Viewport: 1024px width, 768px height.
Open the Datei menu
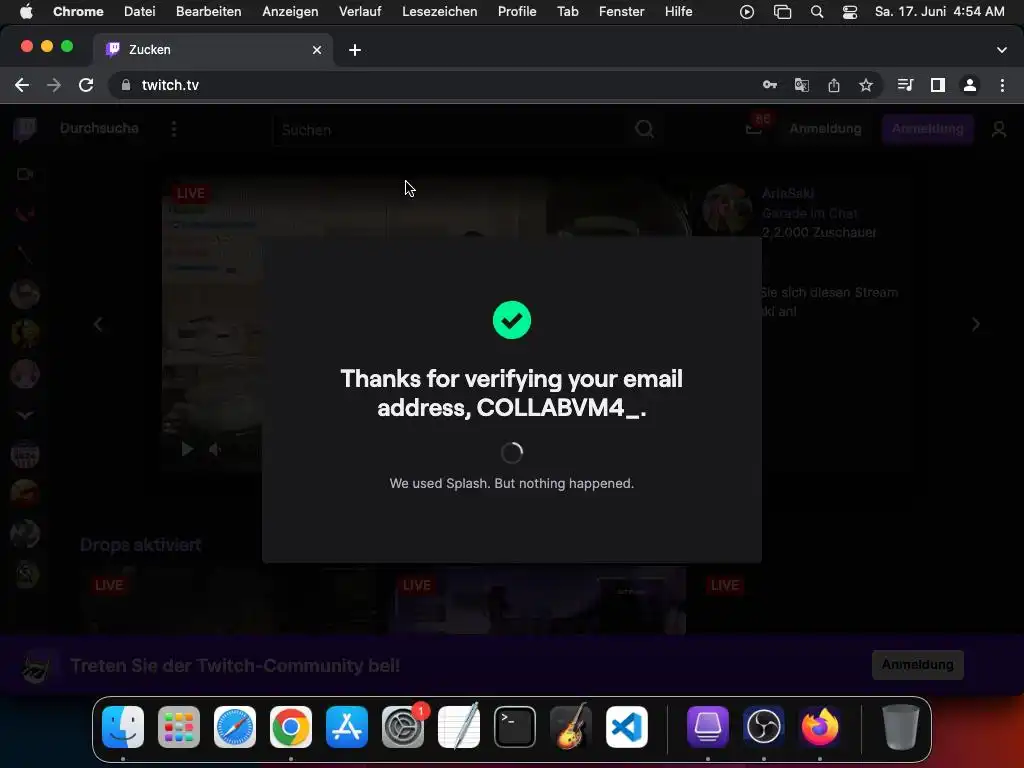coord(139,11)
